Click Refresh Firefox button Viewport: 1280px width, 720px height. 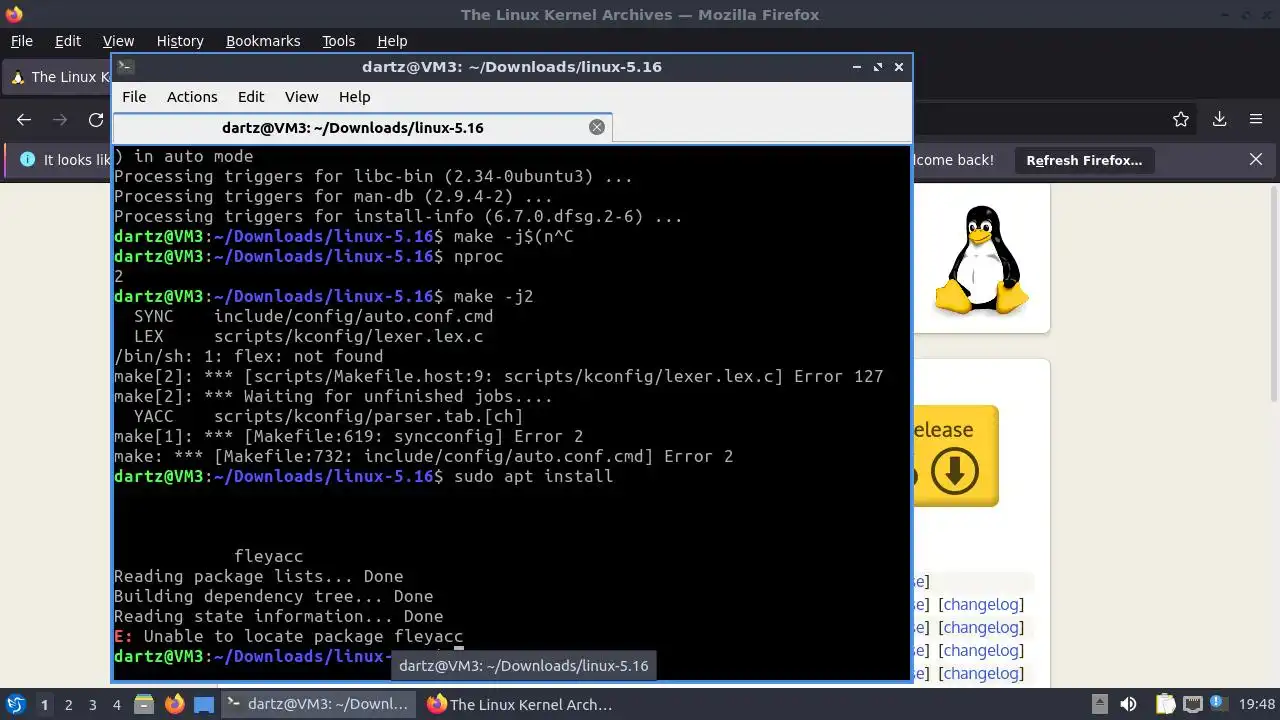click(x=1084, y=160)
